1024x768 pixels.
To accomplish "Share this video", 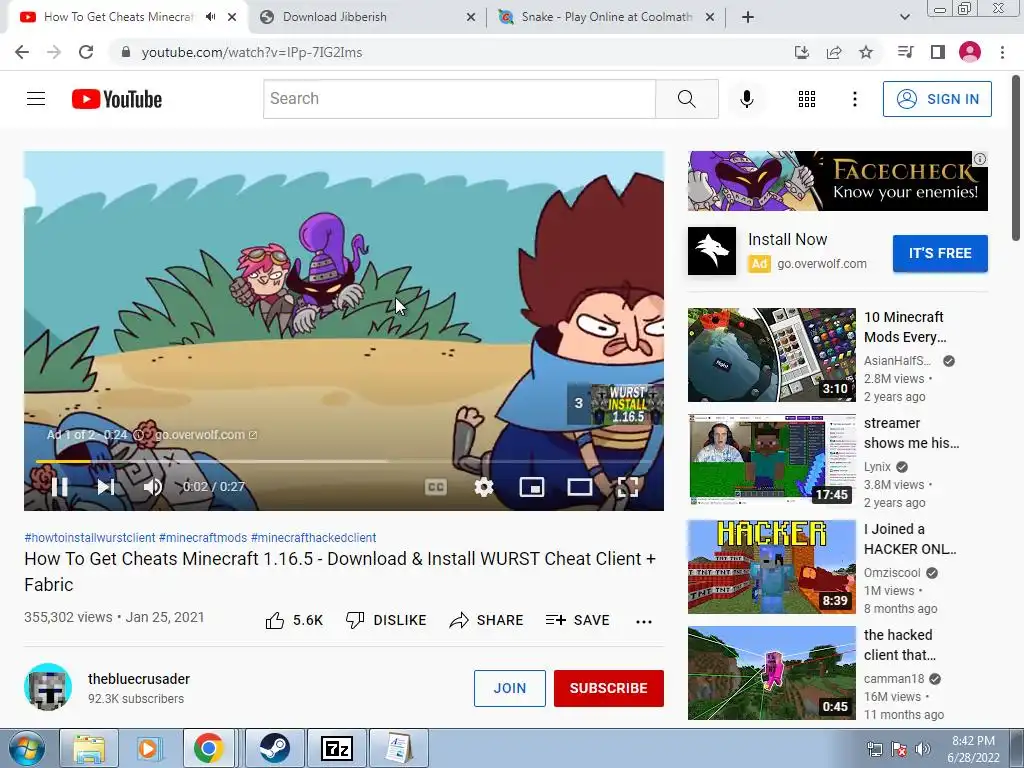I will 487,620.
